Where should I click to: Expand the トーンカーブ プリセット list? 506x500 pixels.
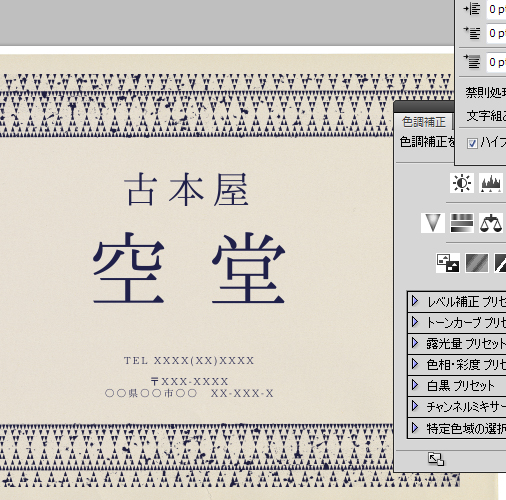point(415,322)
